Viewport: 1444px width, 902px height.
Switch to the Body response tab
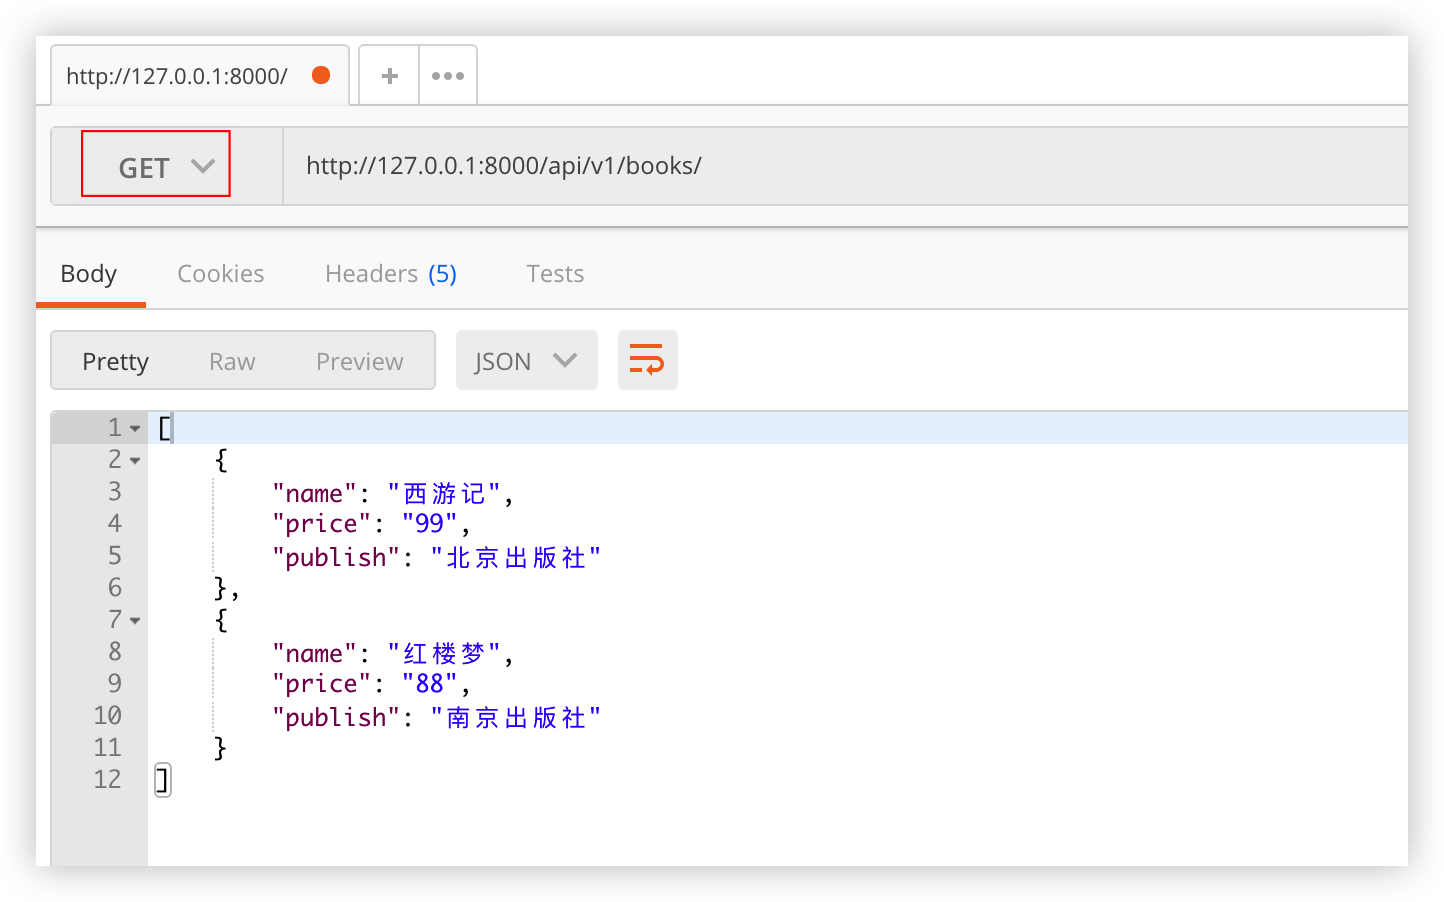click(89, 274)
